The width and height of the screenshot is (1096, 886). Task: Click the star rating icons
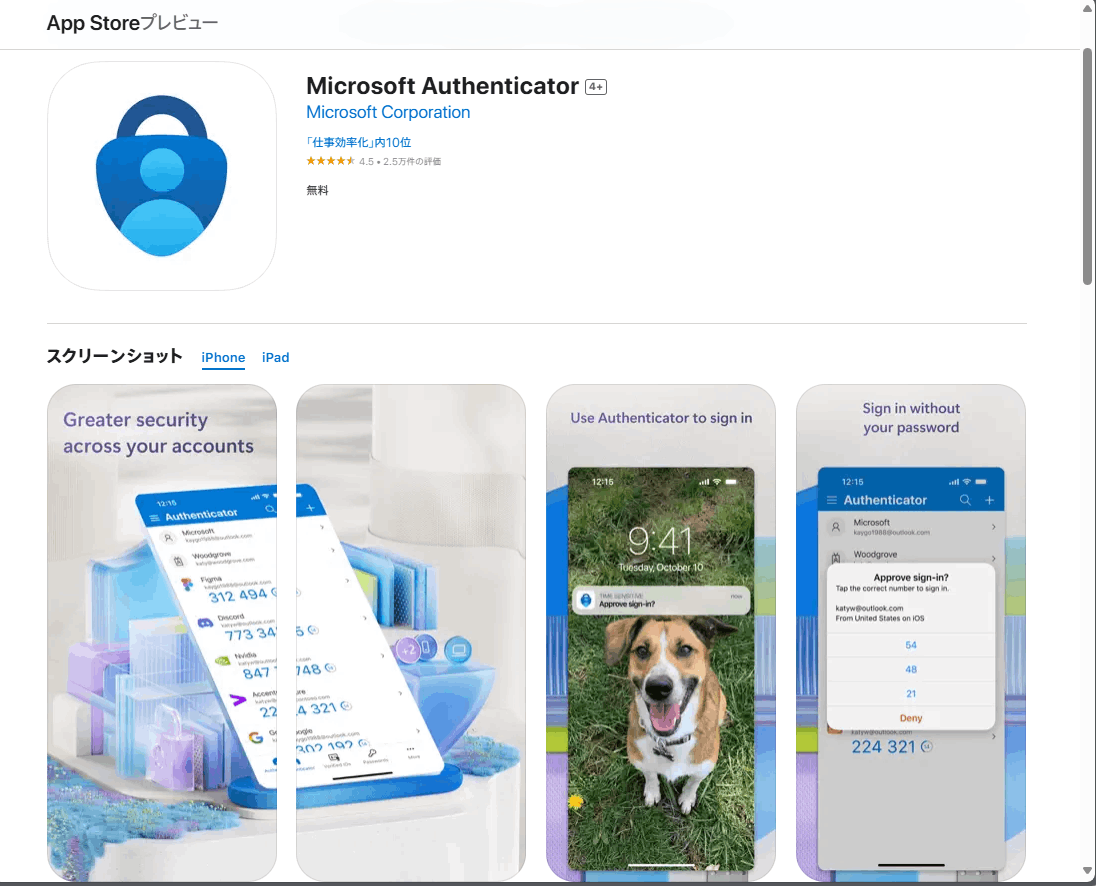(331, 161)
